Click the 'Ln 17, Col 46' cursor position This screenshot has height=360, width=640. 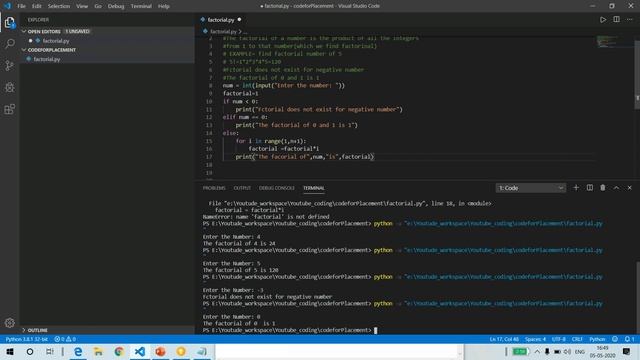[x=504, y=339]
